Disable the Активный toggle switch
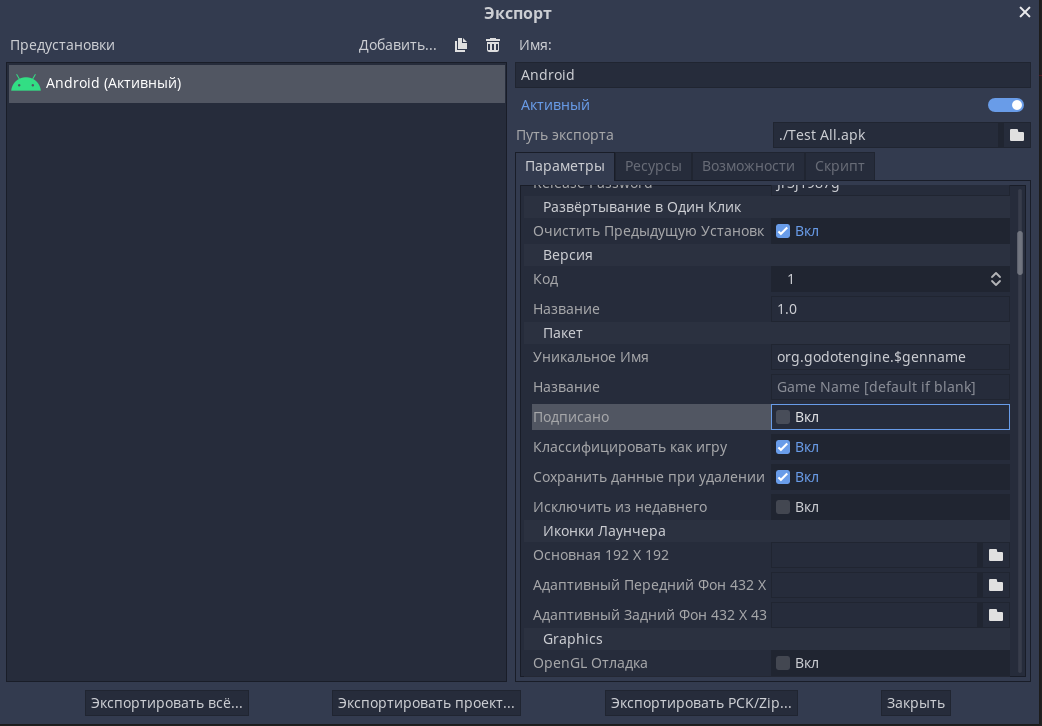1042x726 pixels. click(1005, 105)
